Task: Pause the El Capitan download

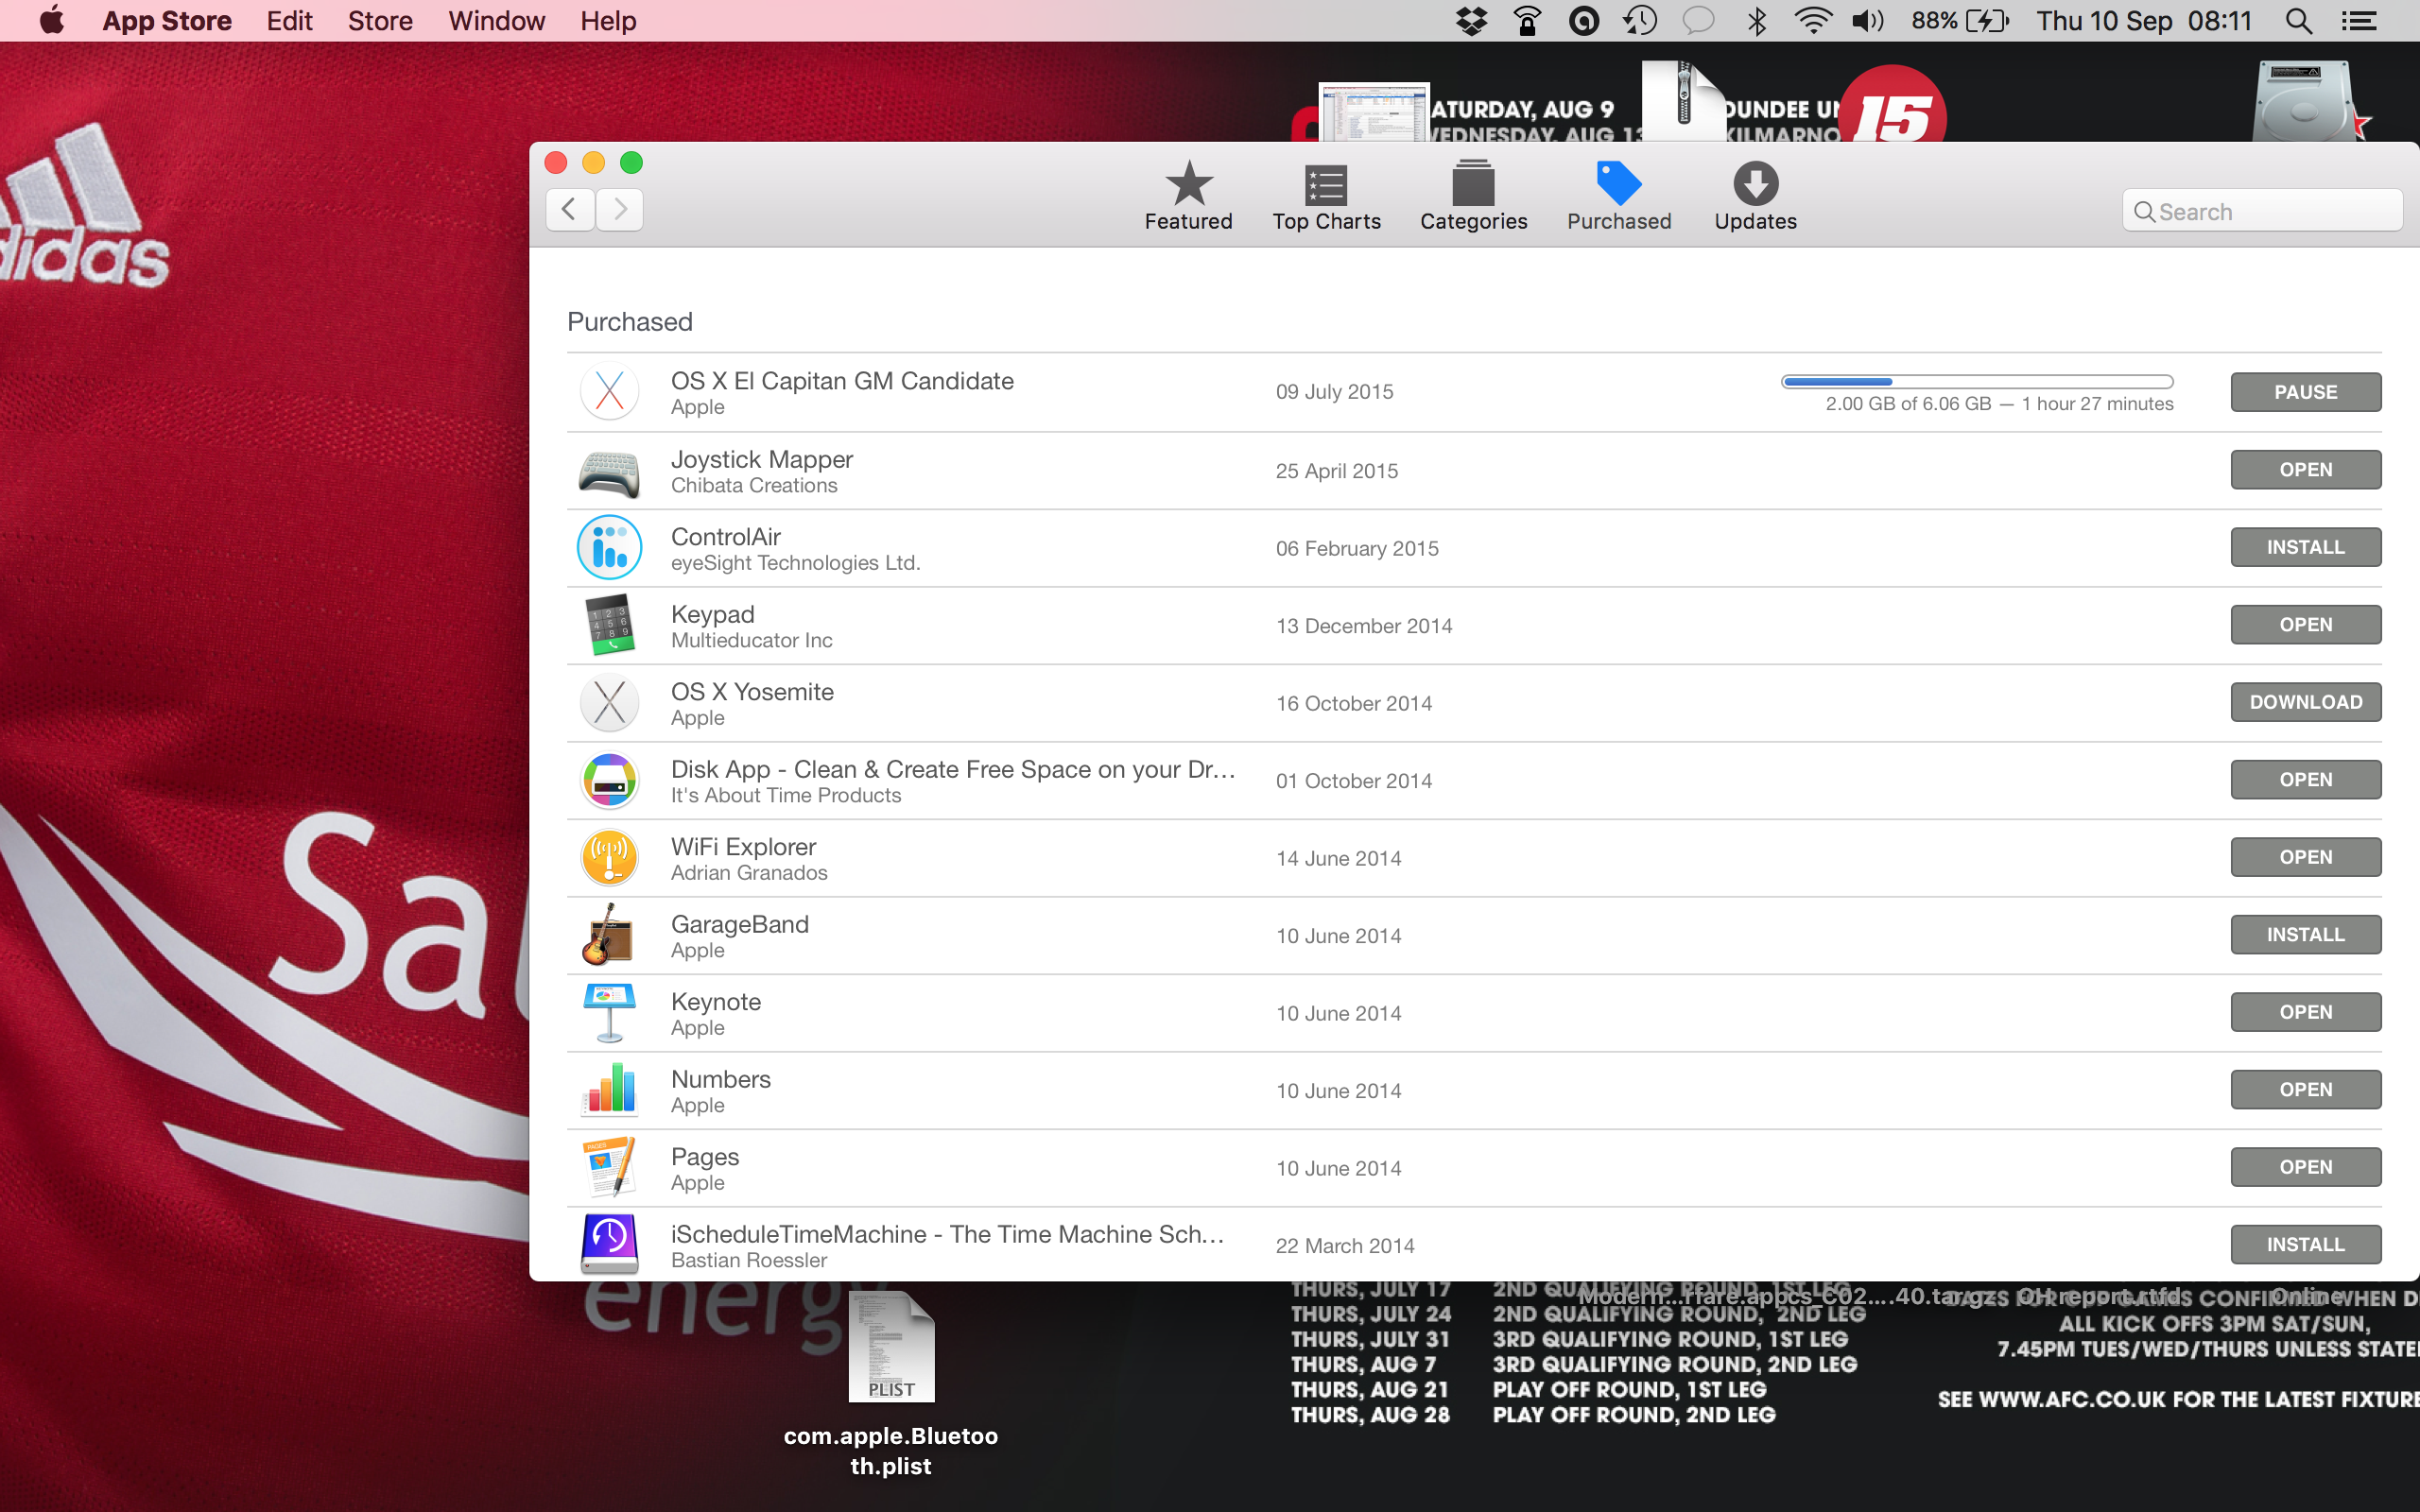Action: [2305, 392]
